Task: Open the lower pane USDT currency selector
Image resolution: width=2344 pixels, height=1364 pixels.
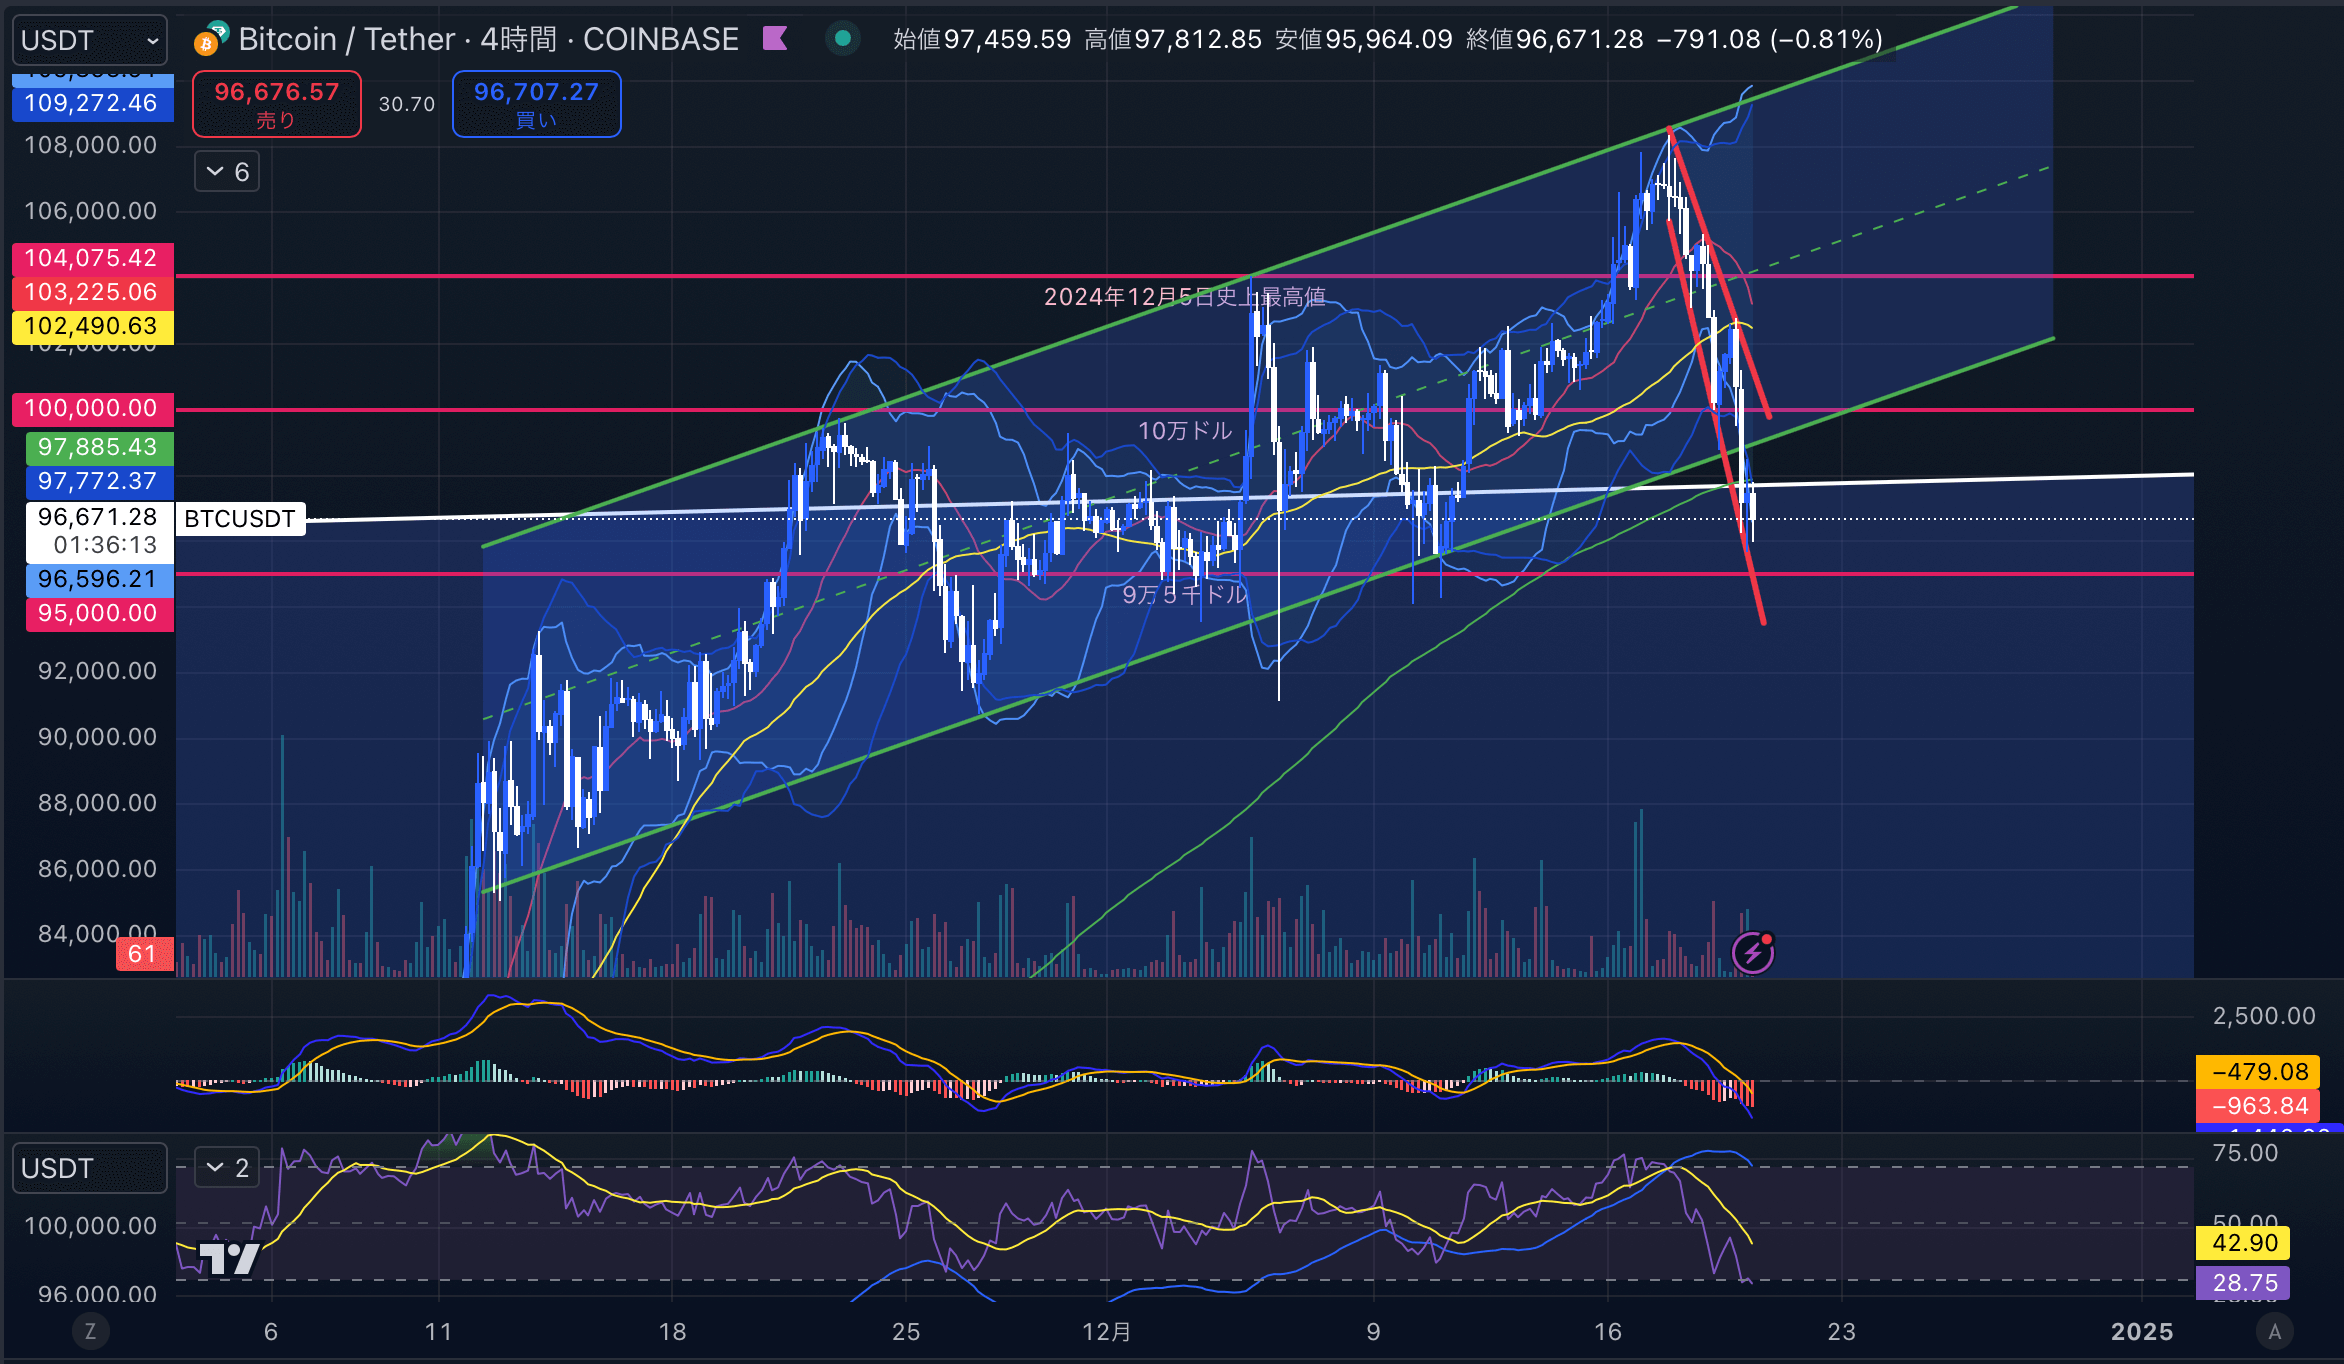Action: click(x=89, y=1168)
